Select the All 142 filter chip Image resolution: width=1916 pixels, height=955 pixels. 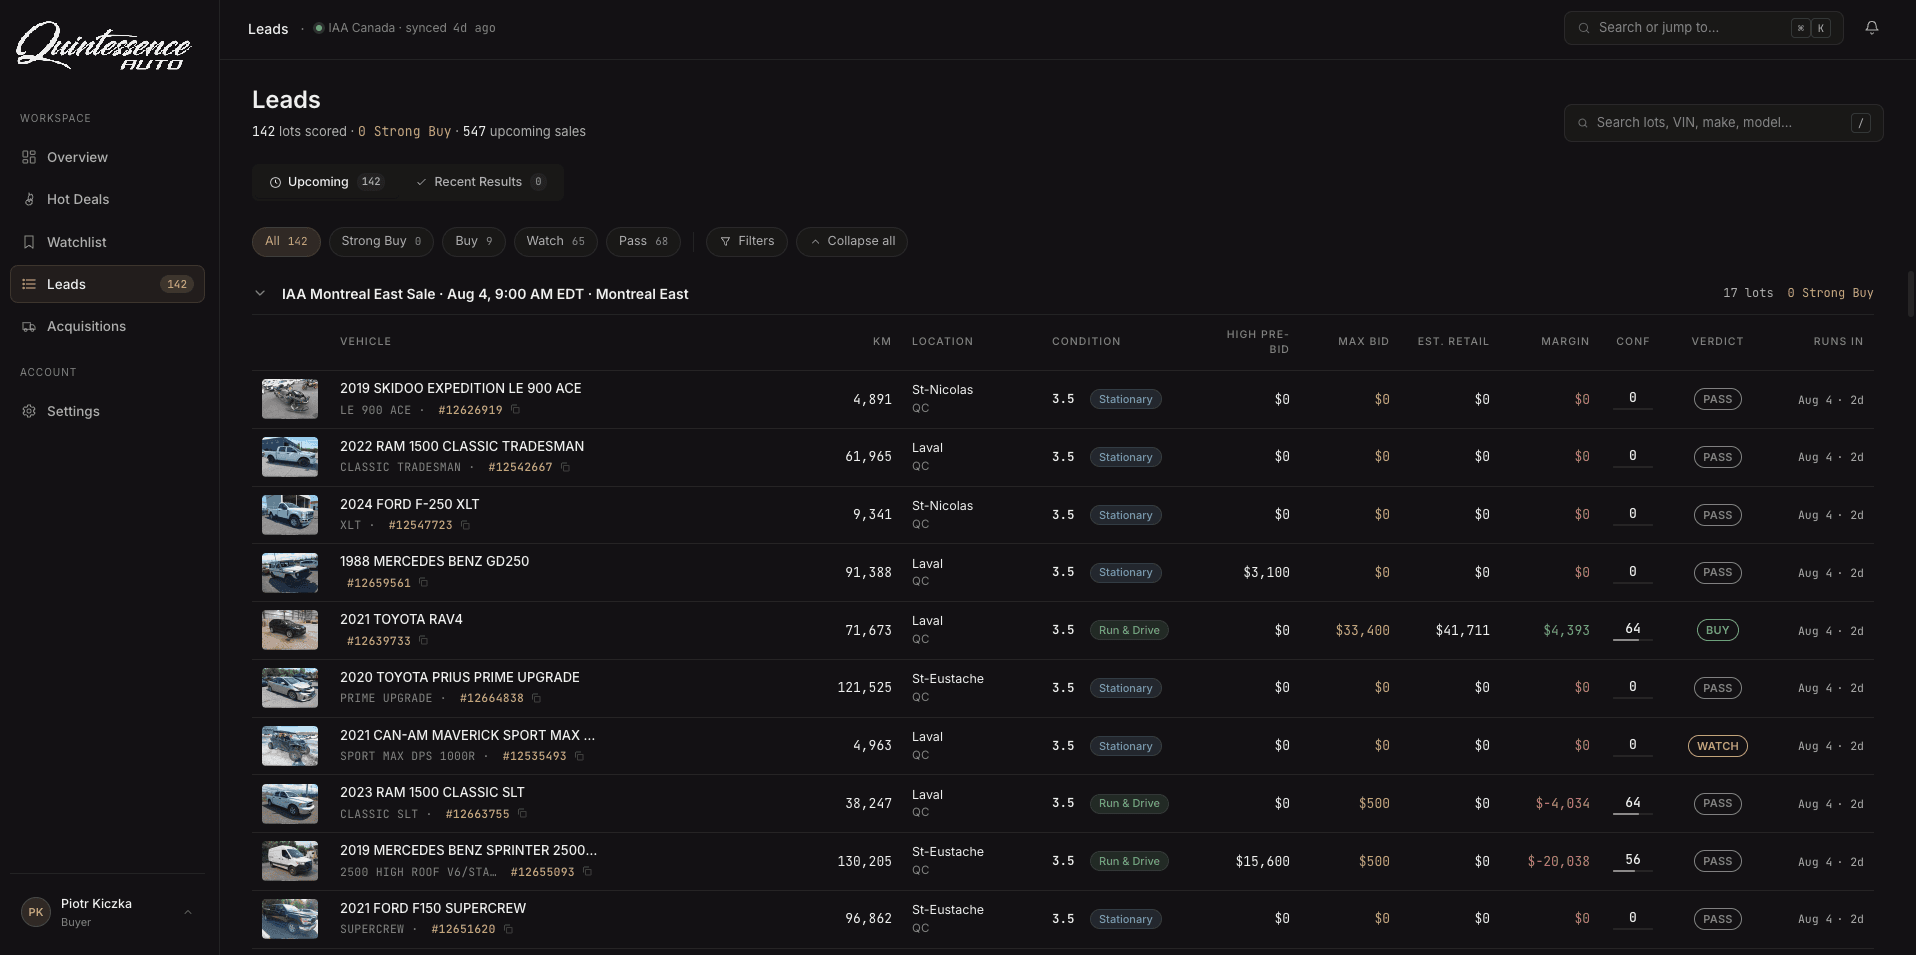(x=286, y=241)
